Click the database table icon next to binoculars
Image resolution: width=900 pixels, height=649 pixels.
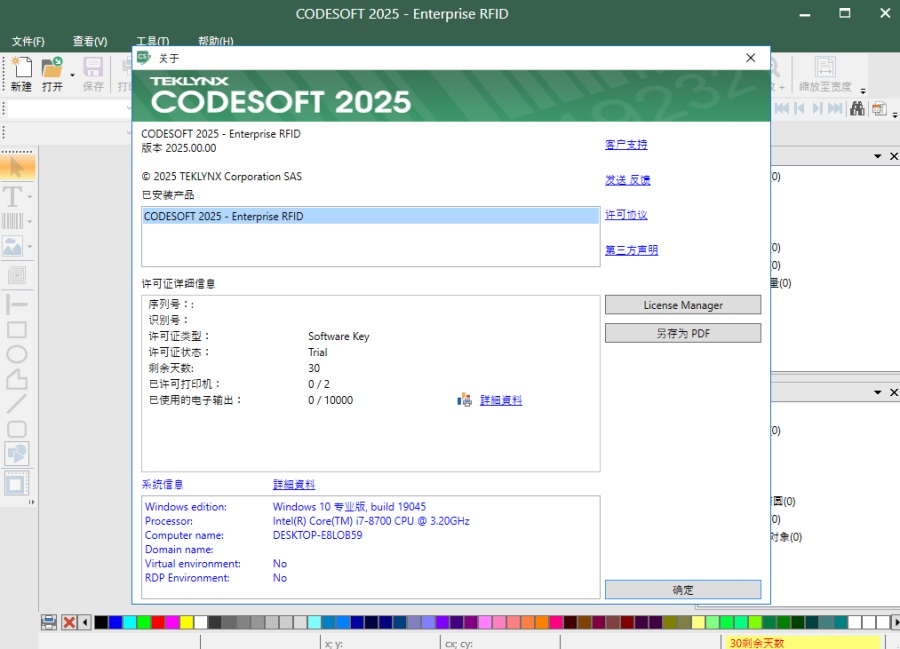(879, 108)
